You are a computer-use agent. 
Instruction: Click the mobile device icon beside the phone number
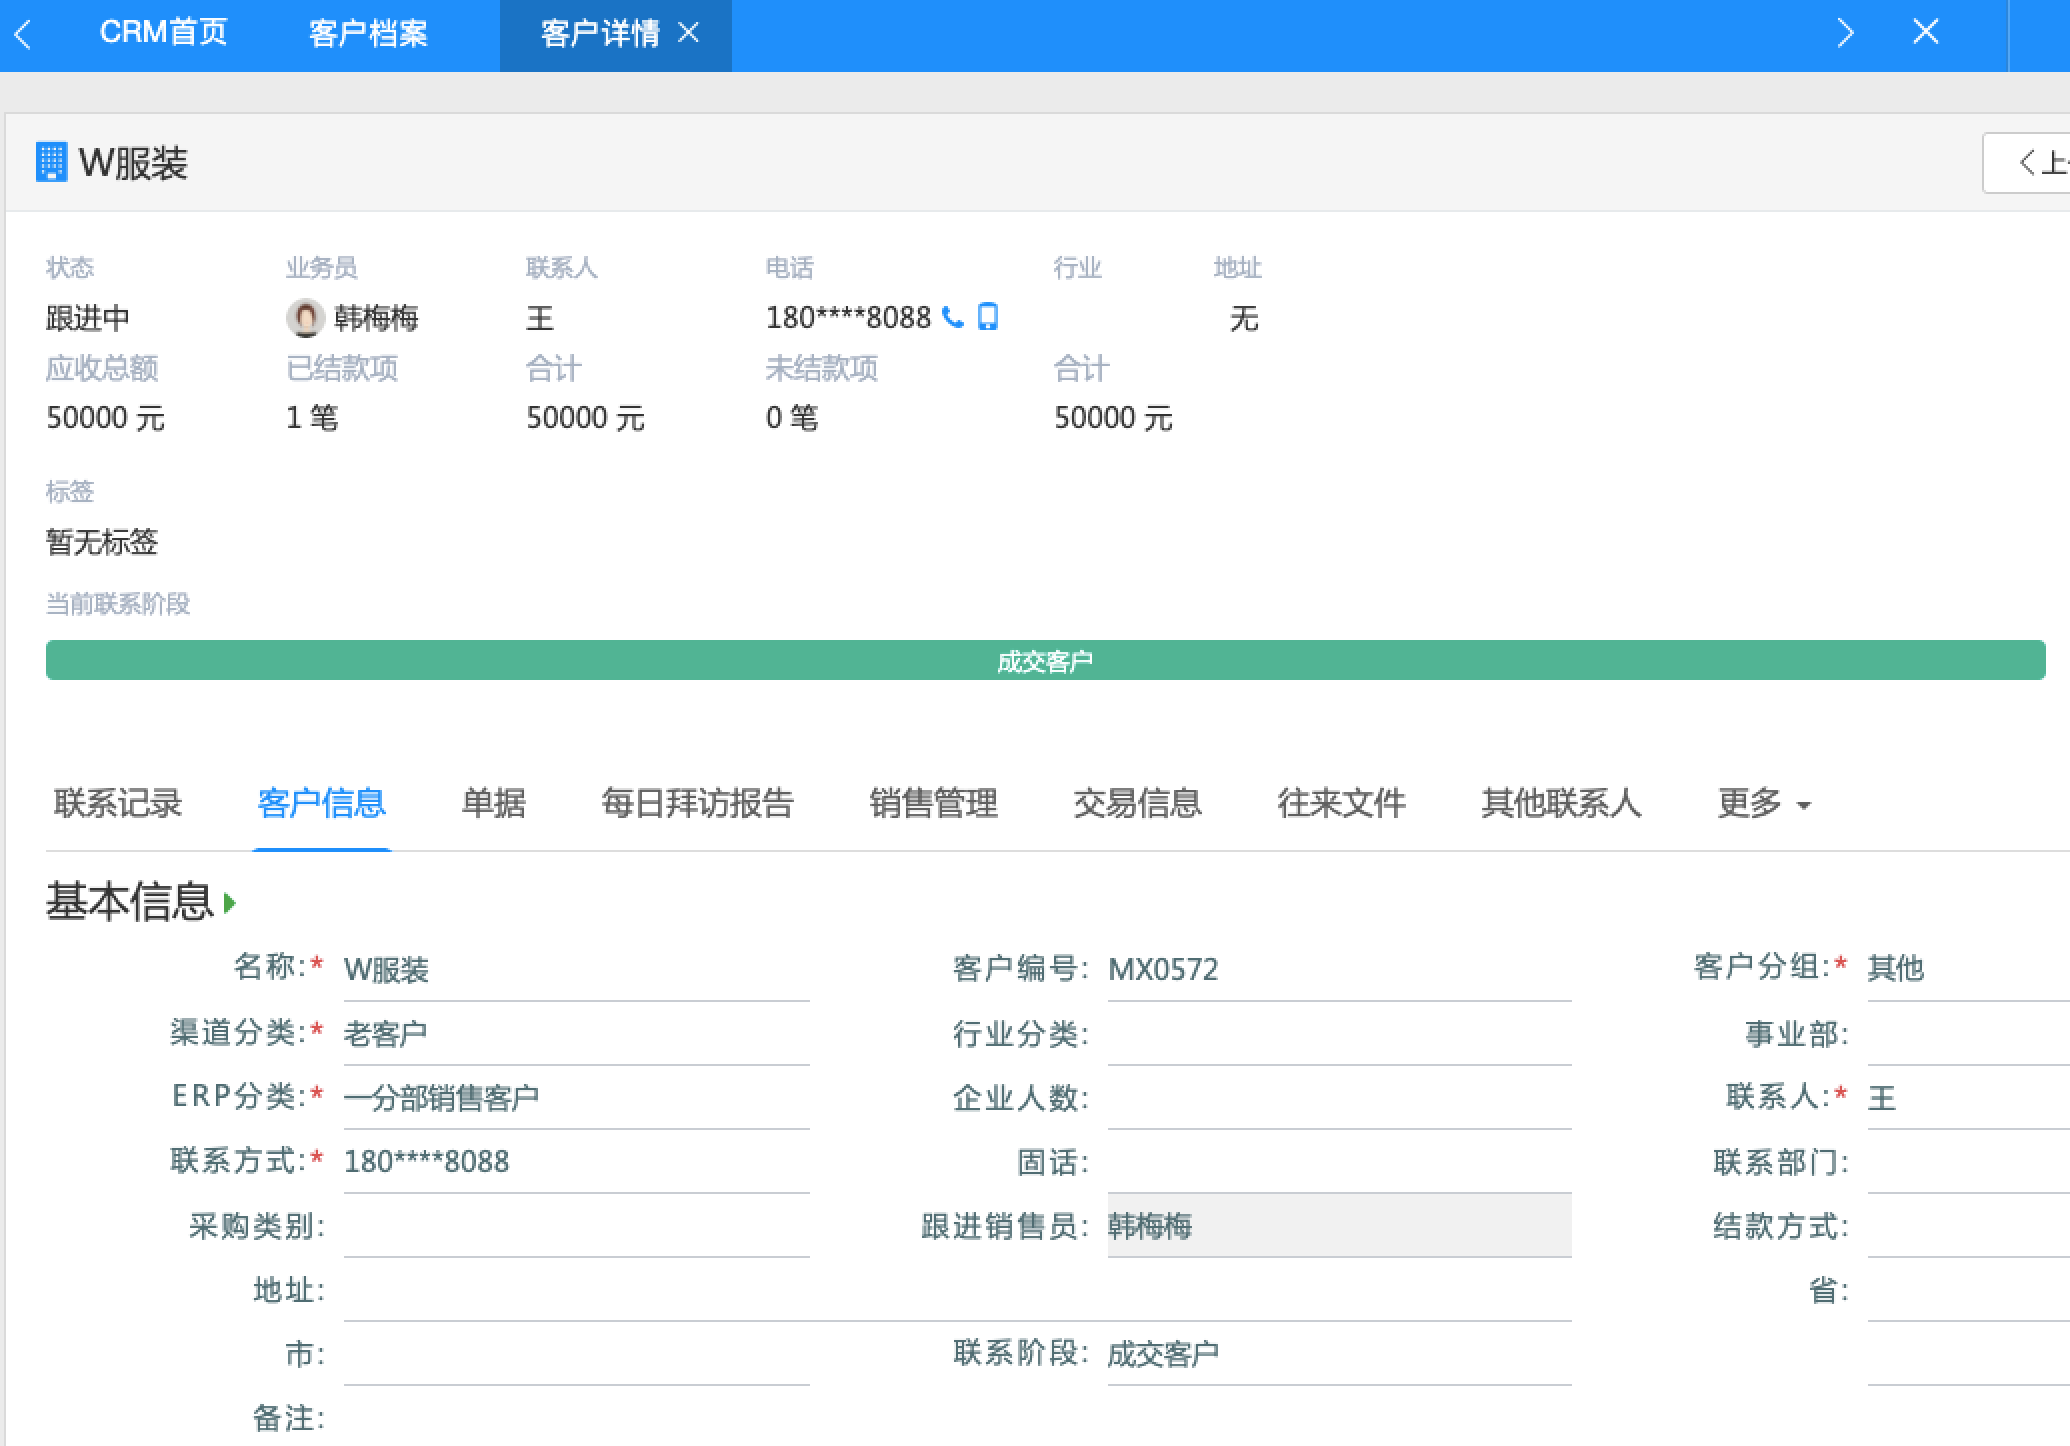coord(987,316)
